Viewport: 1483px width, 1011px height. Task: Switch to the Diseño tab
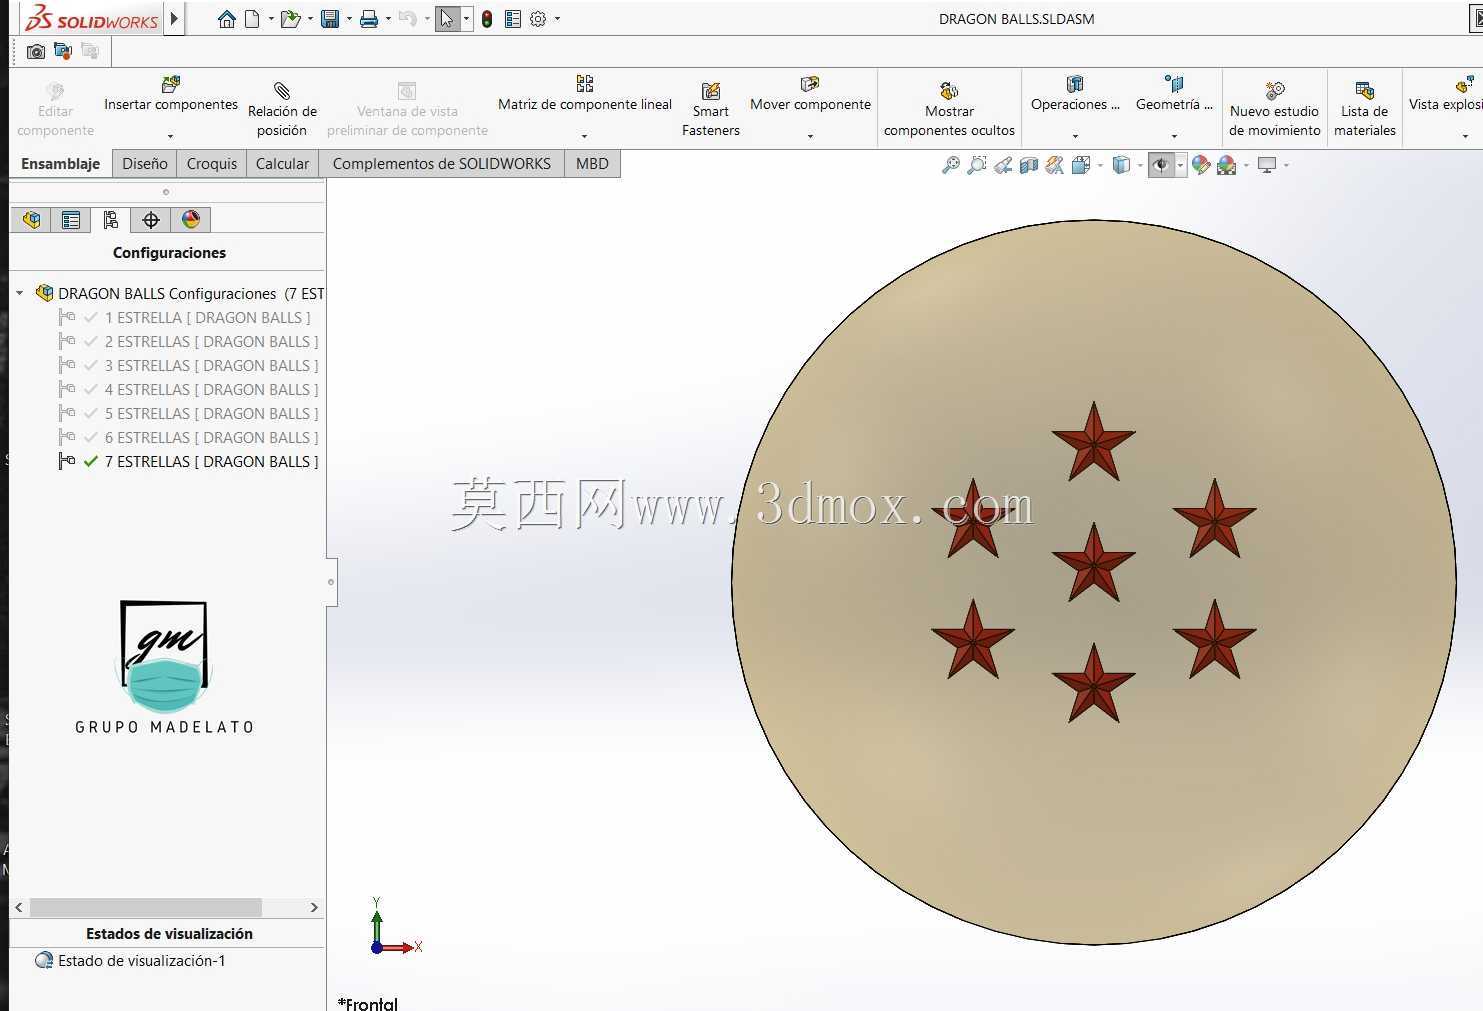[x=145, y=163]
